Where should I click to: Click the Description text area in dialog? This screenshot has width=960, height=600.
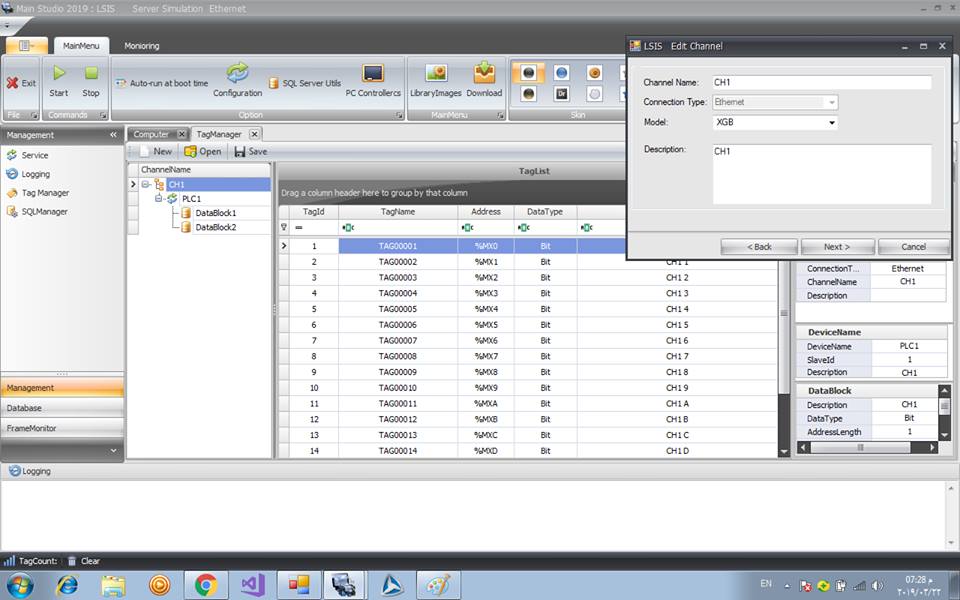pos(822,174)
